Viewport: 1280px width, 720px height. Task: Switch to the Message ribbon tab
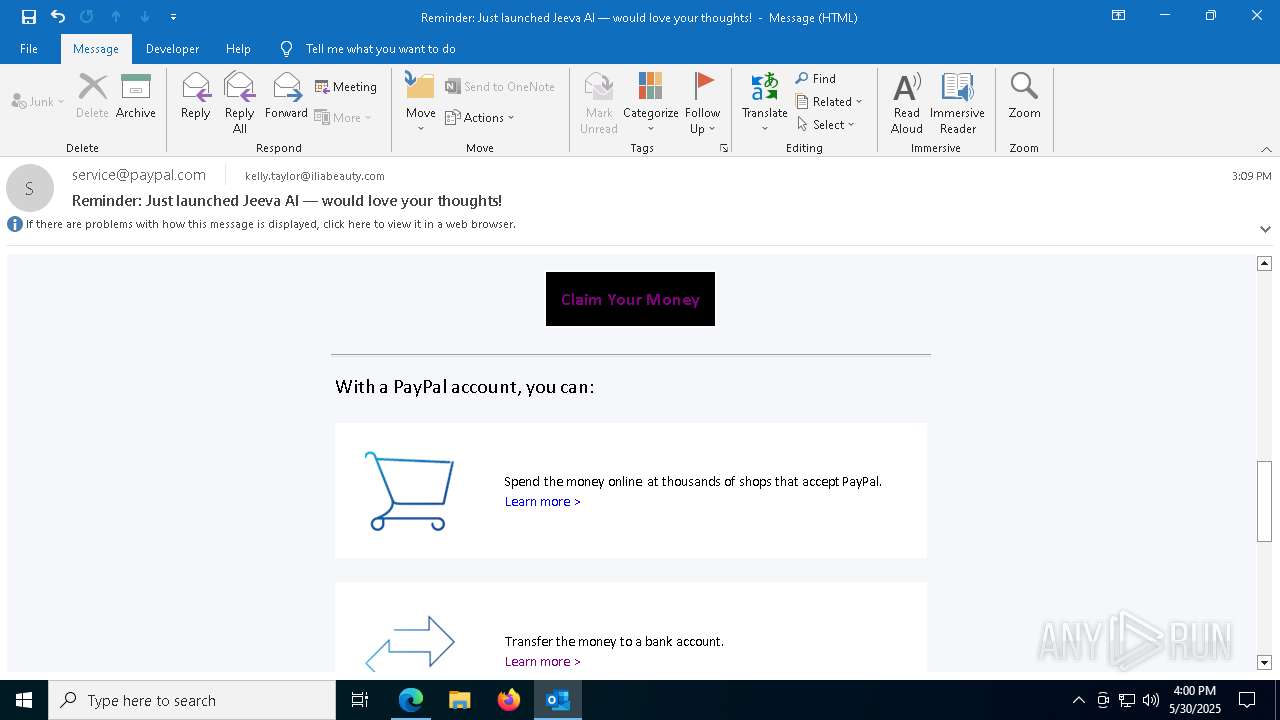(96, 49)
